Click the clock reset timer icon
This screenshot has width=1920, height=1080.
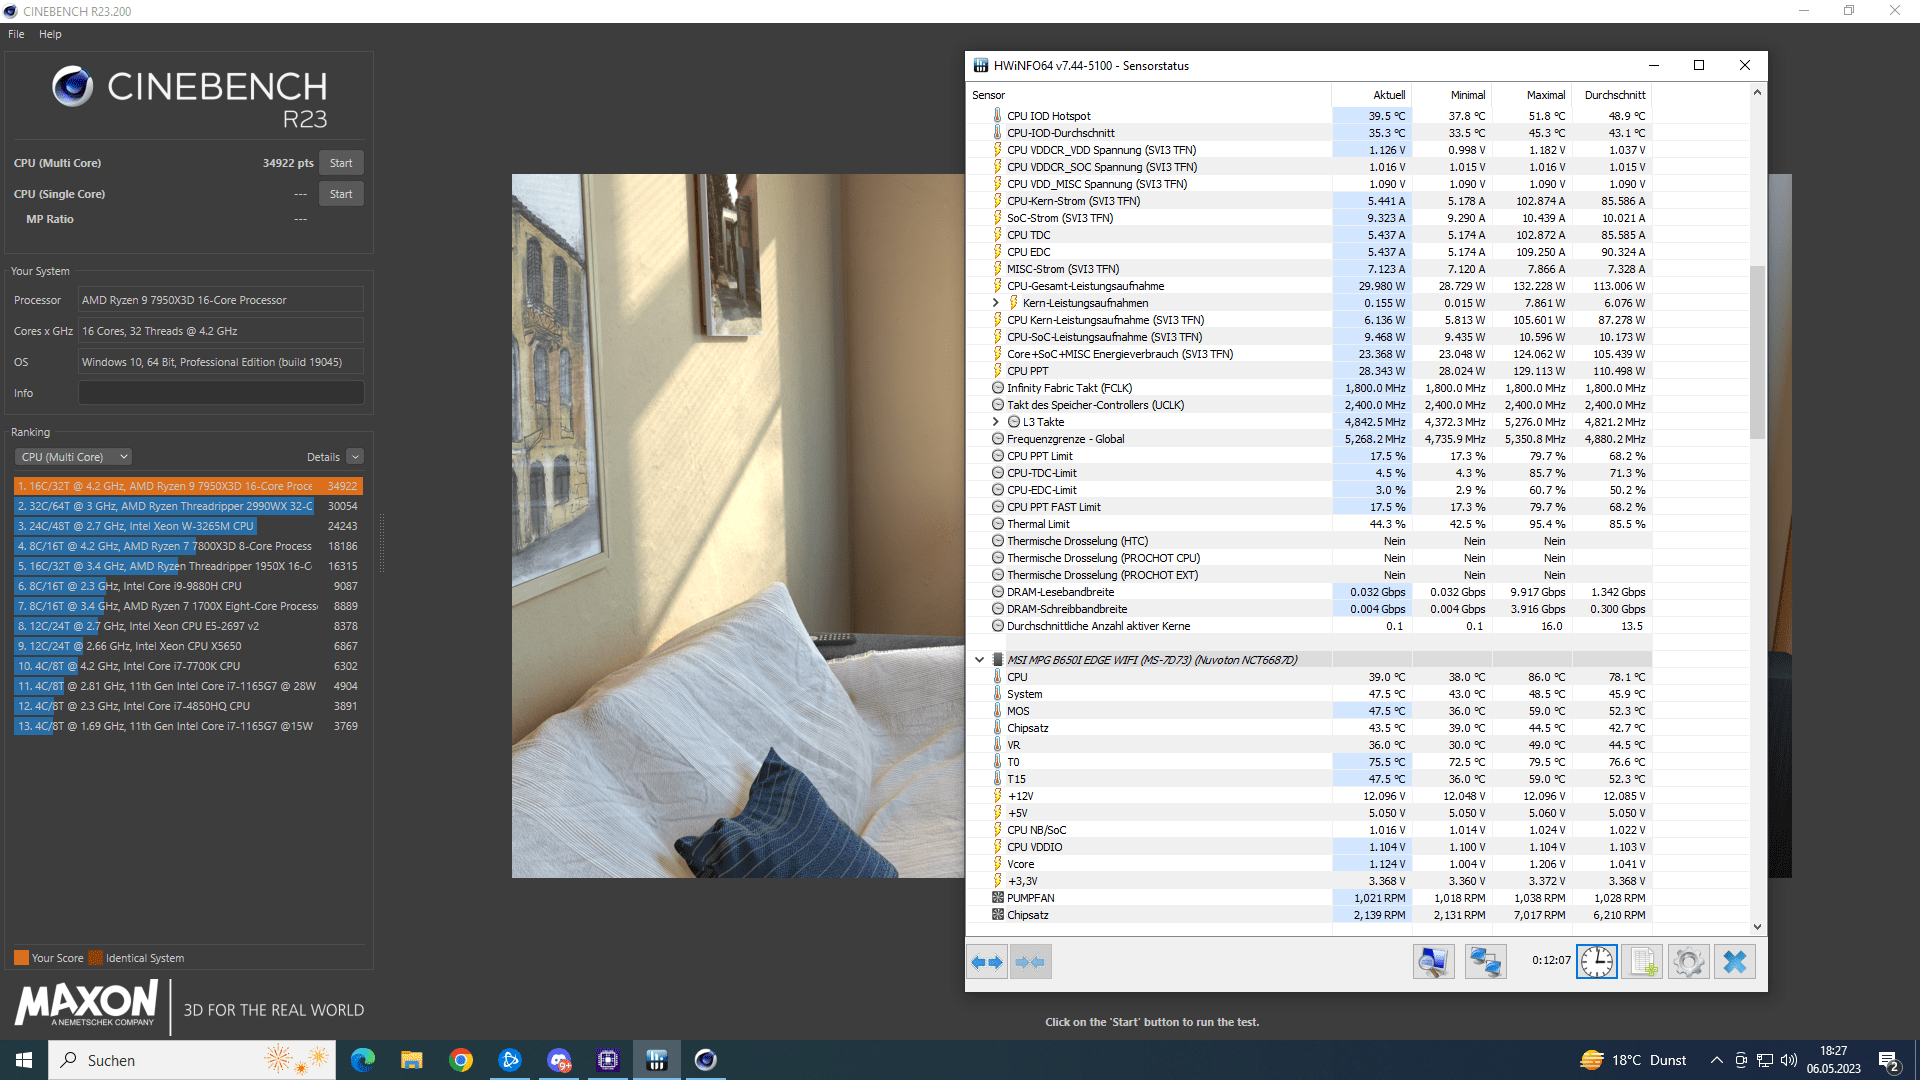1597,962
